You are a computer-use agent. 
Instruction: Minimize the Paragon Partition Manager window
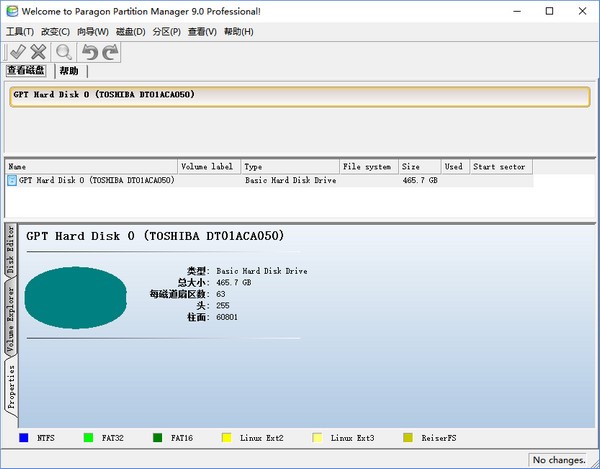coord(517,11)
